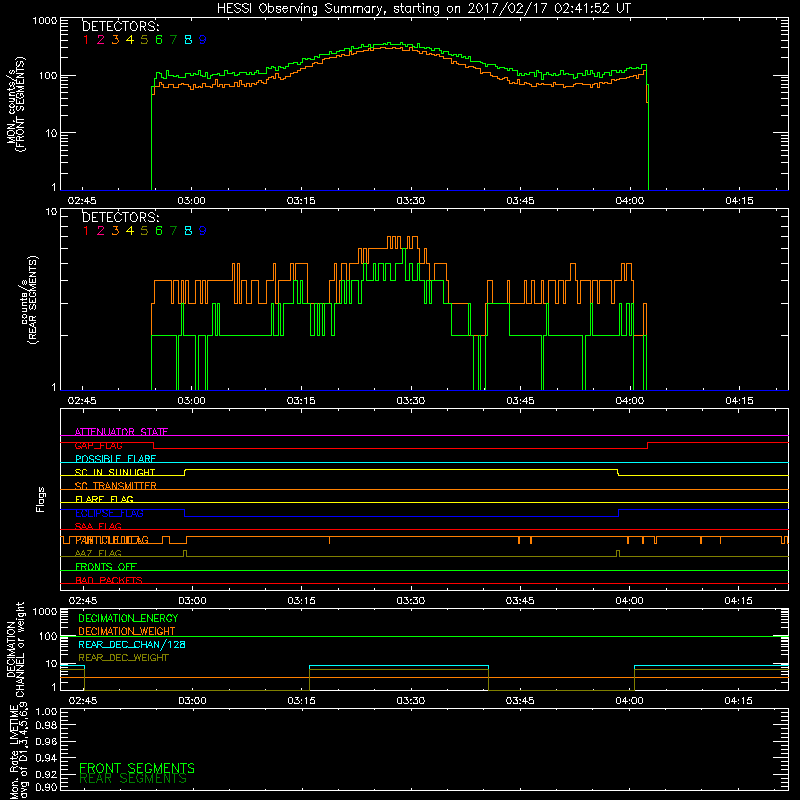
Task: Click the 1000 y-axis value of the front segments plot
Action: [x=45, y=21]
